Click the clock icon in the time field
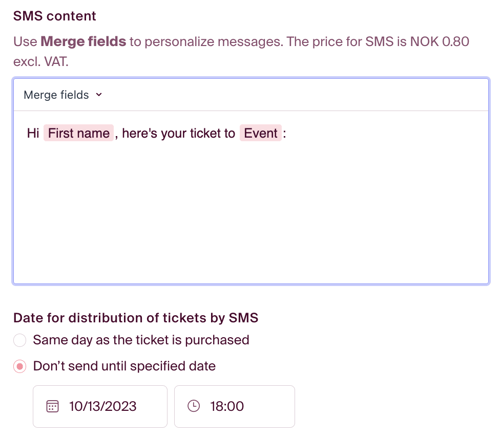501x439 pixels. 194,406
